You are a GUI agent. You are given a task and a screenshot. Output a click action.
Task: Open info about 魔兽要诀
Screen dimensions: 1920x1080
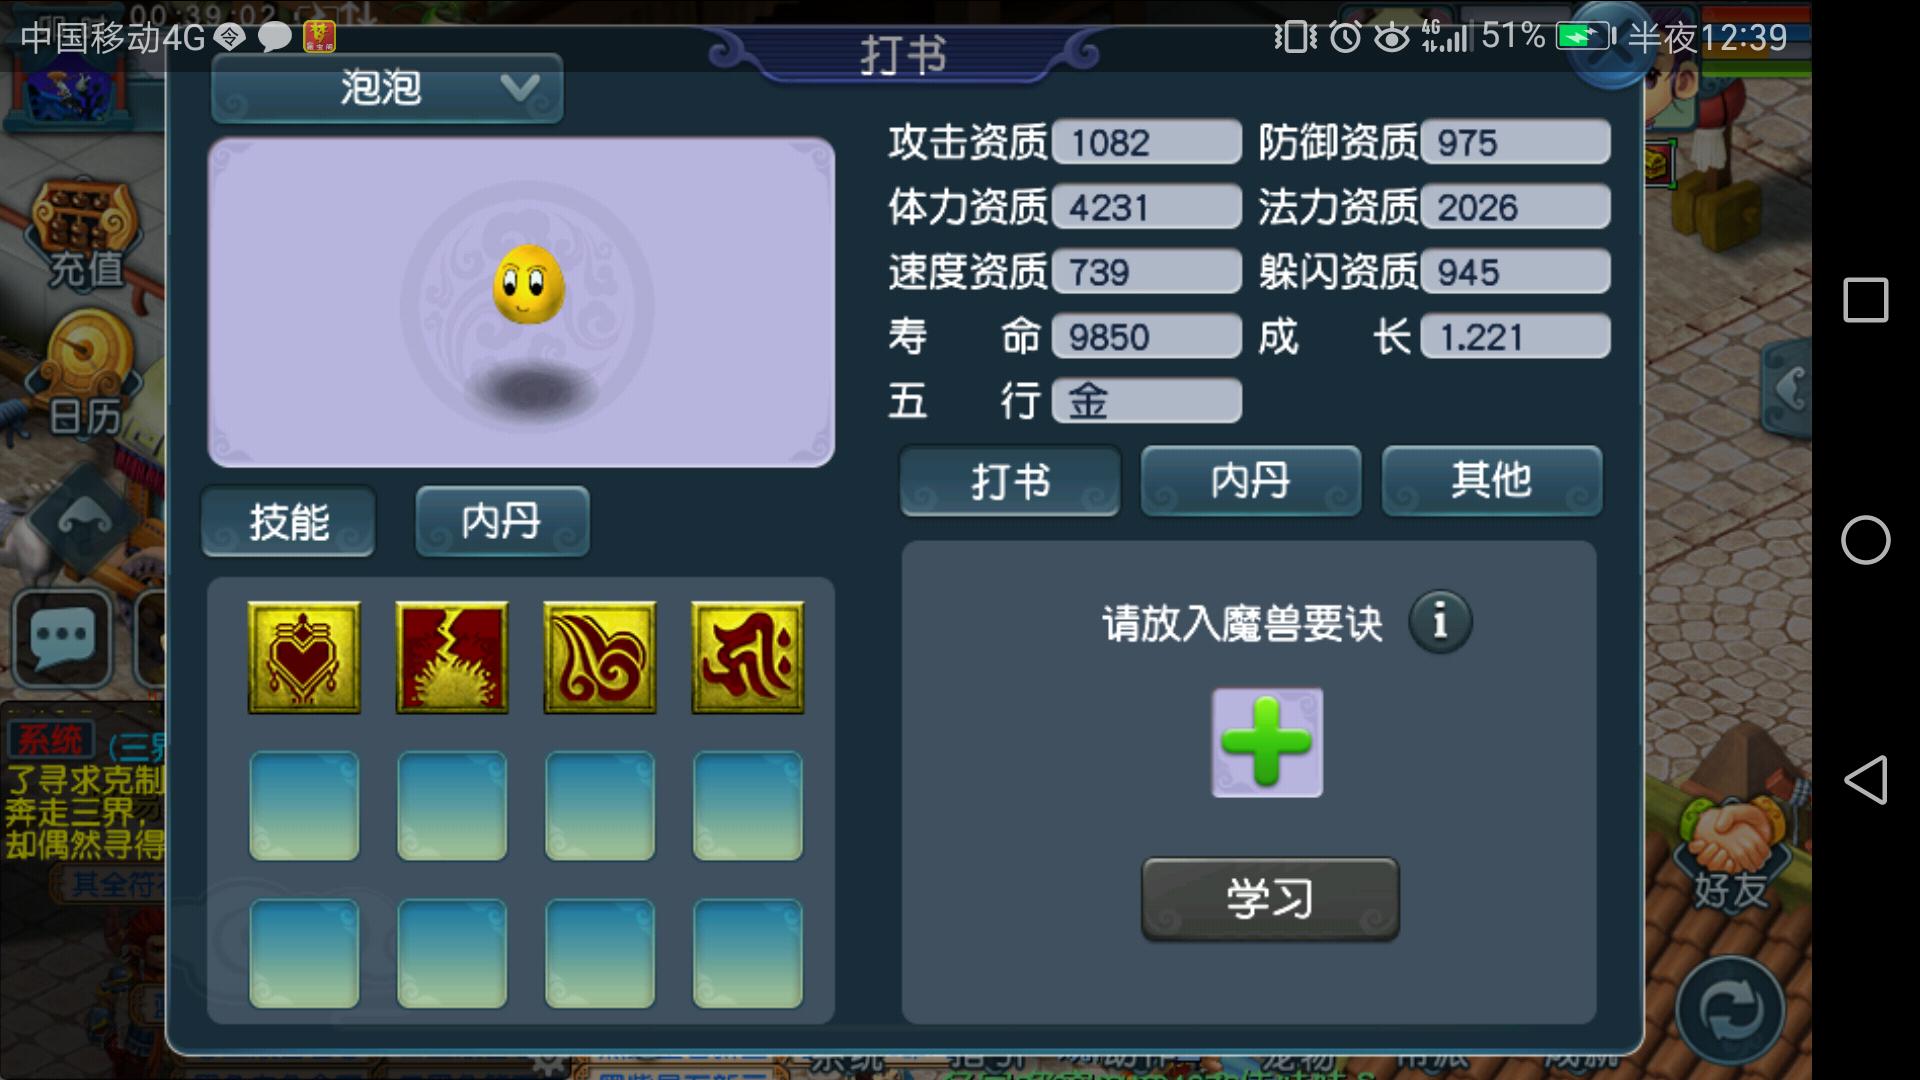(x=1440, y=622)
